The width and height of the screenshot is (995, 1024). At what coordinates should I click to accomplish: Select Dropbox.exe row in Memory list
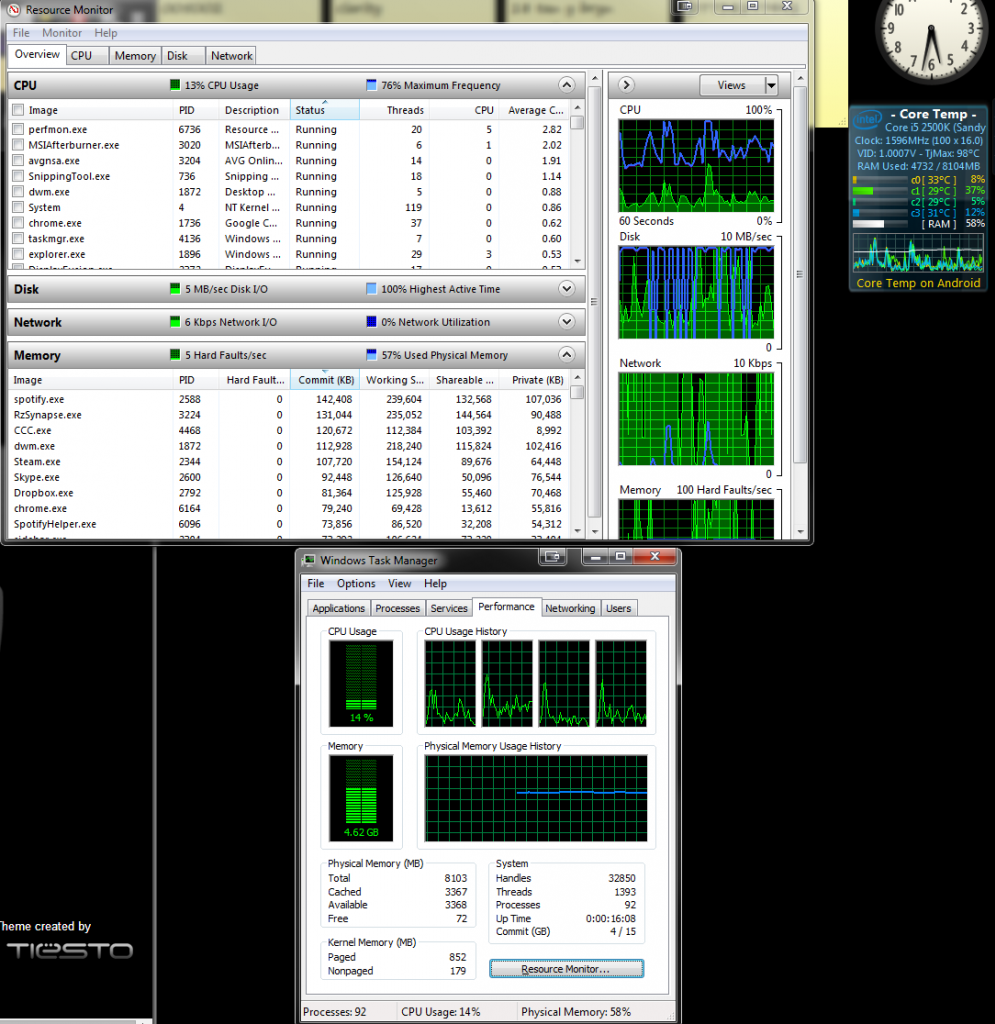coord(289,493)
